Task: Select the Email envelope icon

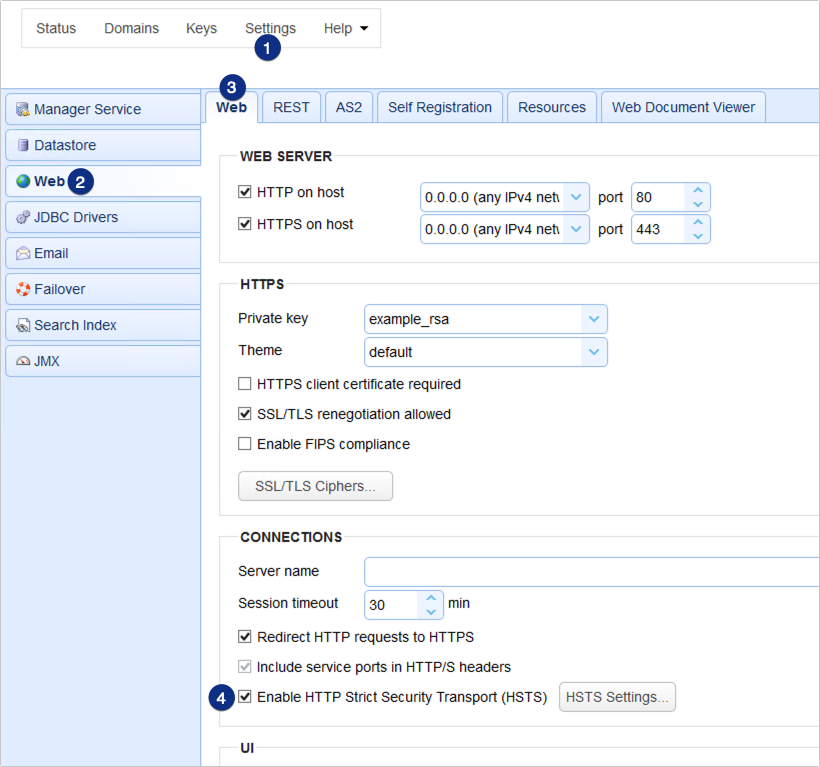Action: click(x=24, y=253)
